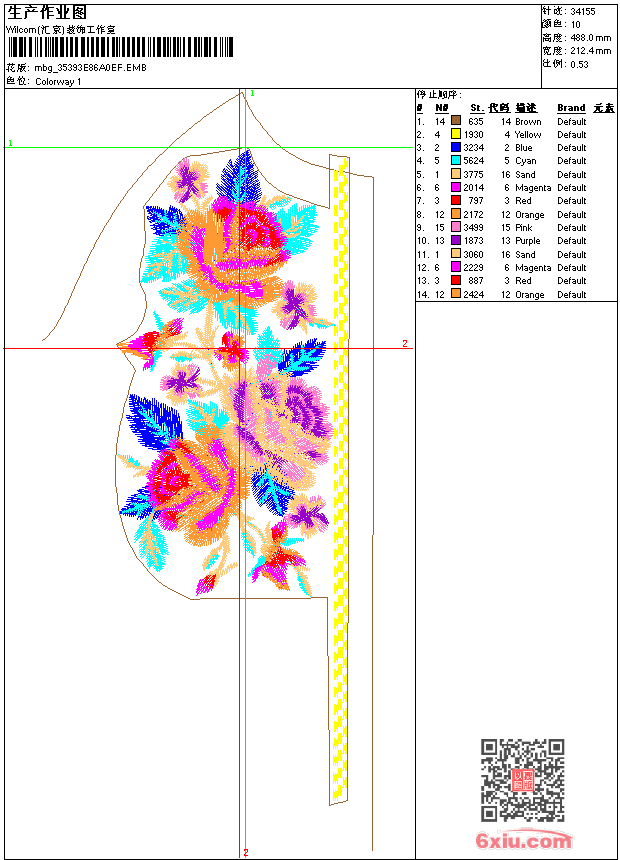Pick the Blue color swatch in row 3
Screen dimensions: 620x860
(x=455, y=147)
